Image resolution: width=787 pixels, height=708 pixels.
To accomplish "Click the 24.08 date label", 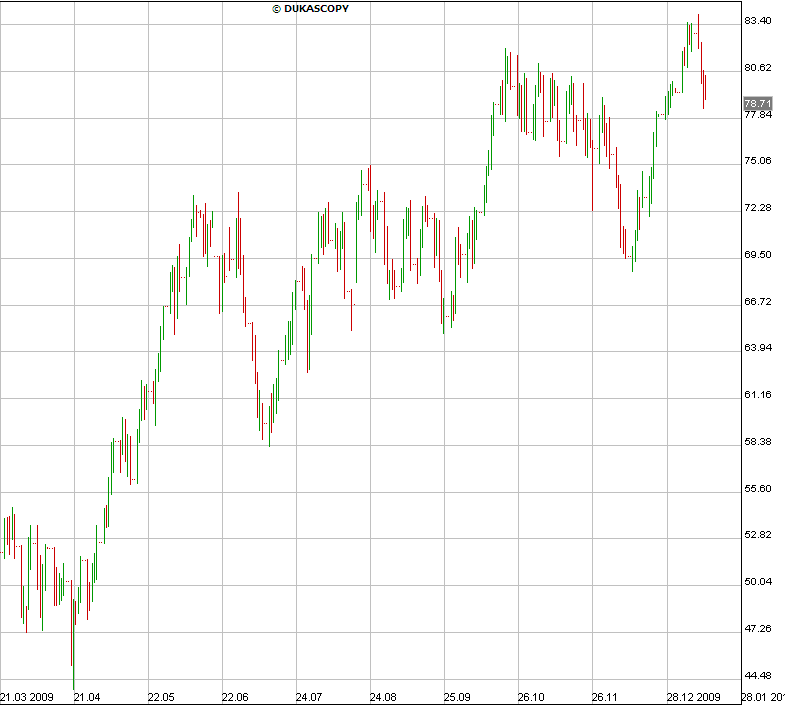I will [383, 697].
